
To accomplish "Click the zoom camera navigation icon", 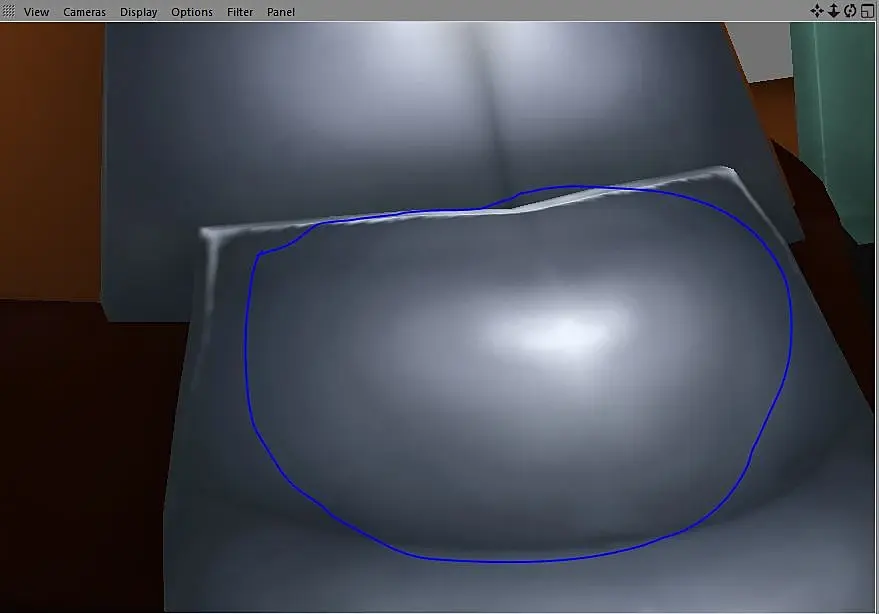I will tap(834, 11).
